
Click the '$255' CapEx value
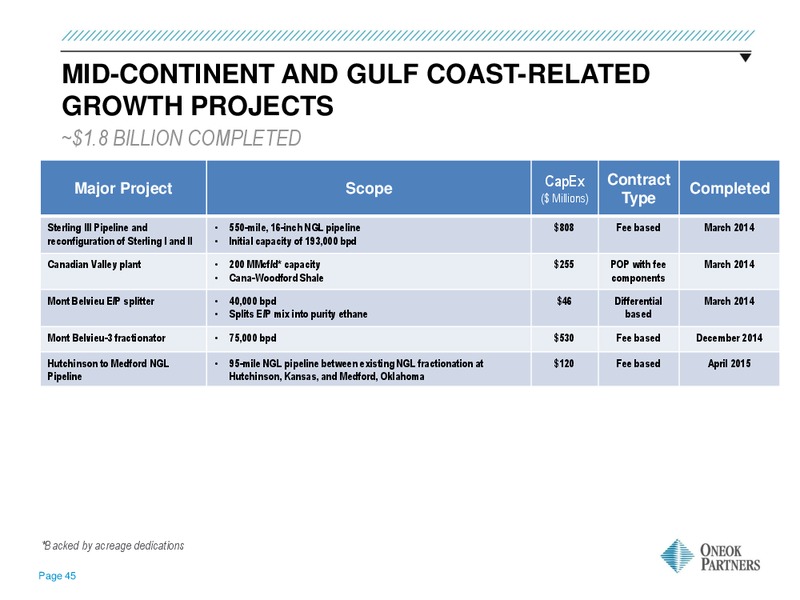point(564,264)
